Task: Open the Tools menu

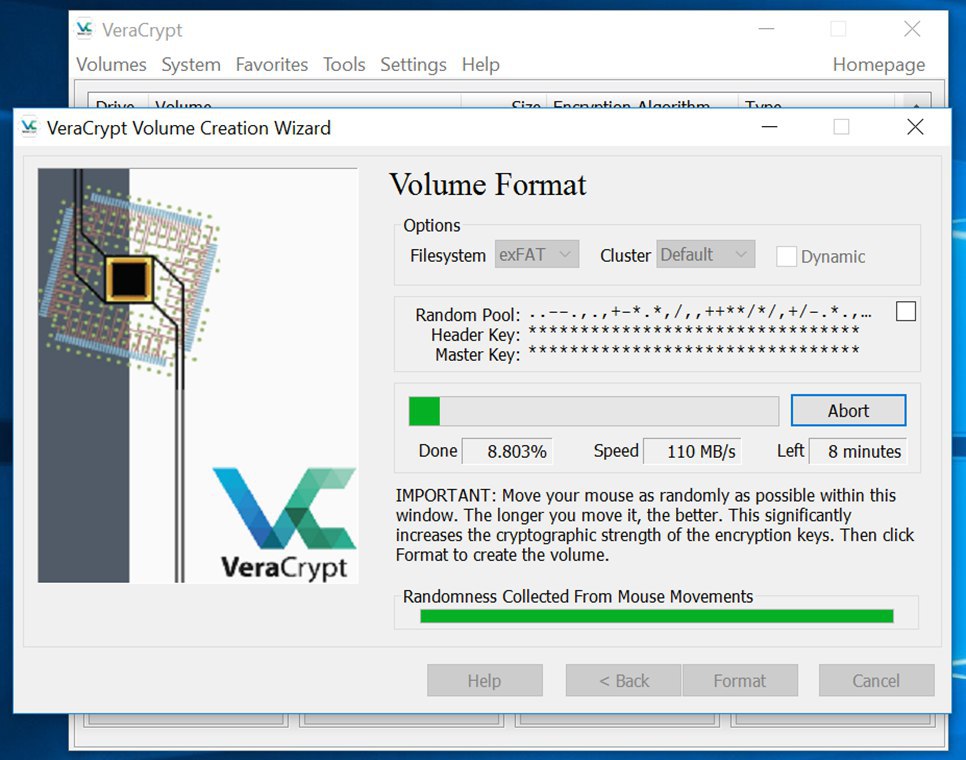Action: (x=343, y=64)
